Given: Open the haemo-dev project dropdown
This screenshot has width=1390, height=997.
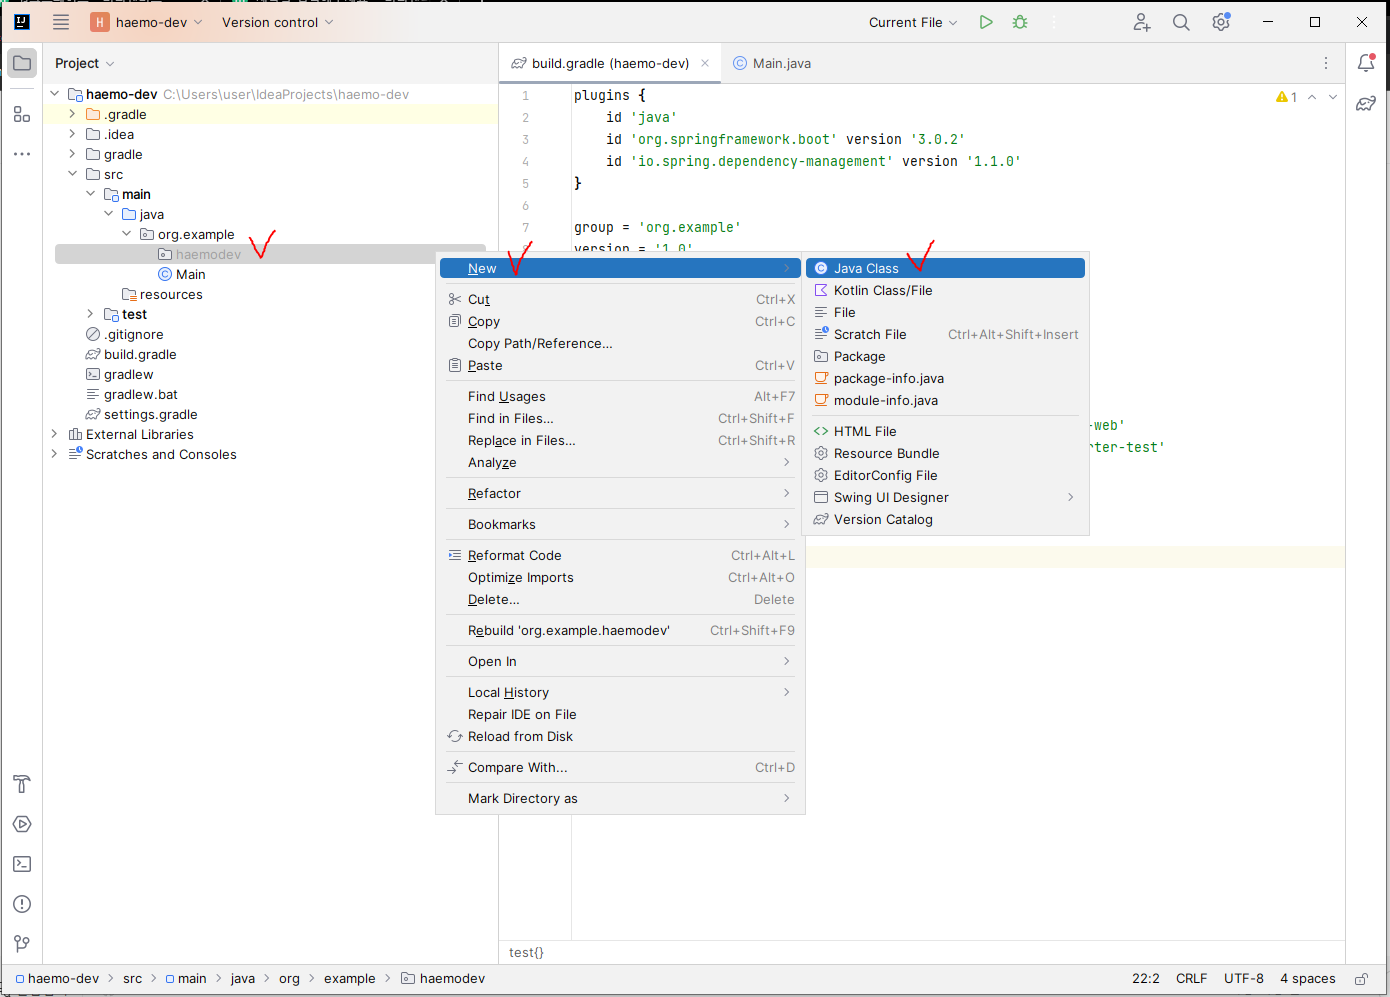Looking at the screenshot, I should point(147,22).
